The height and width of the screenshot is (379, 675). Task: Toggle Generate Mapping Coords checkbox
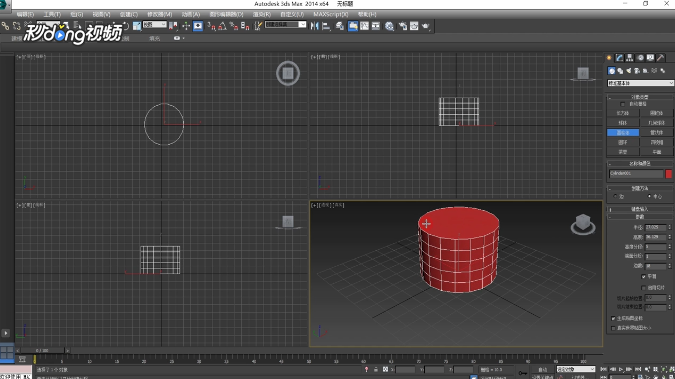[613, 318]
